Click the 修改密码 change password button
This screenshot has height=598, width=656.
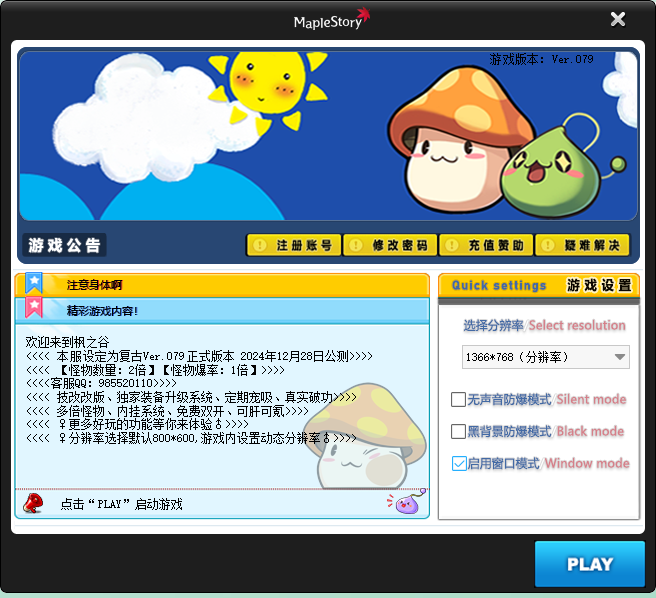click(x=390, y=245)
